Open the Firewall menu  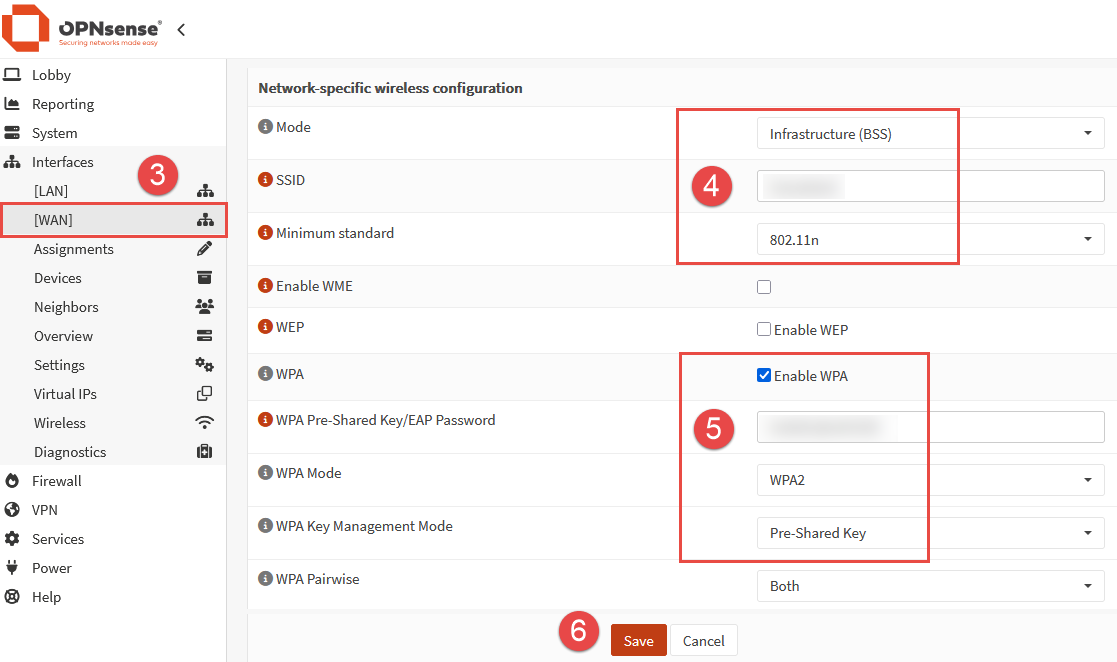tap(56, 481)
